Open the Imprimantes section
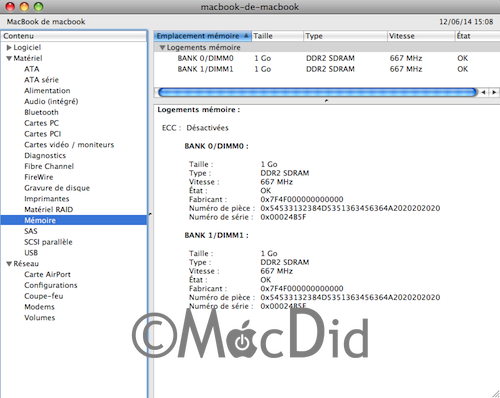The image size is (500, 398). [47, 199]
